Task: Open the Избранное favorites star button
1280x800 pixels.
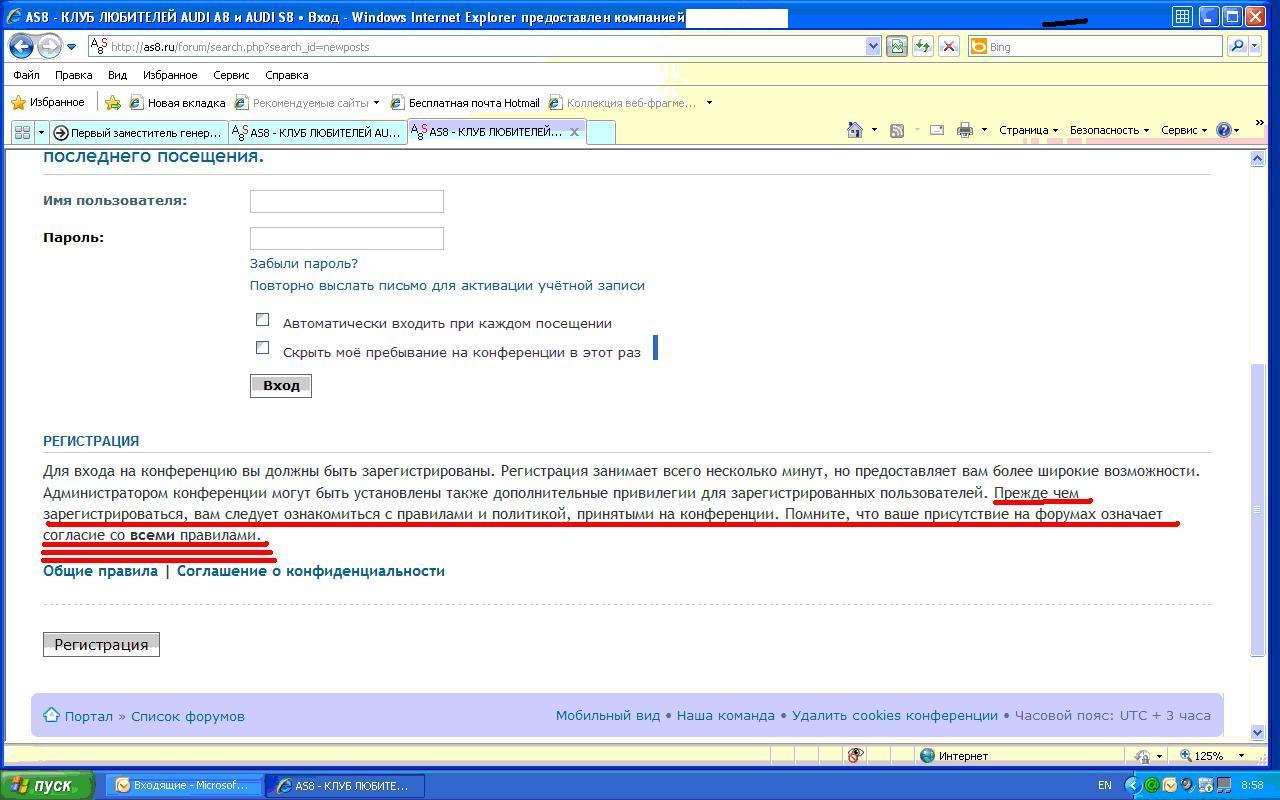Action: (47, 102)
